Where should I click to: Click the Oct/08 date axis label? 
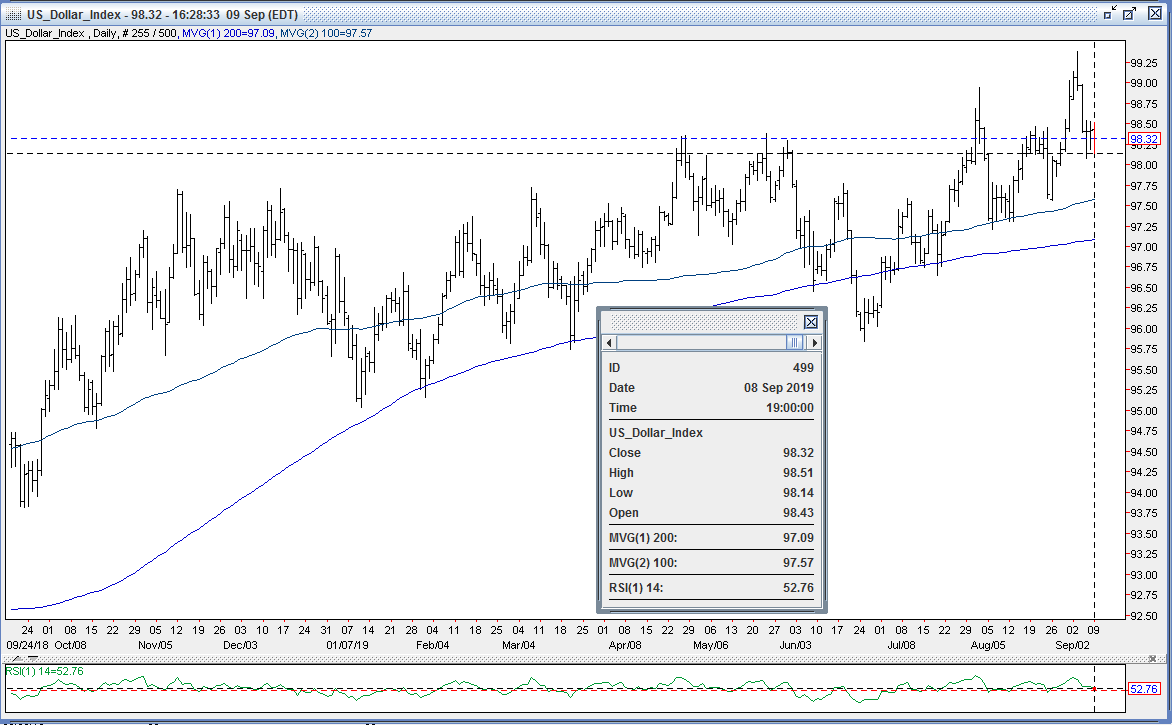point(70,645)
